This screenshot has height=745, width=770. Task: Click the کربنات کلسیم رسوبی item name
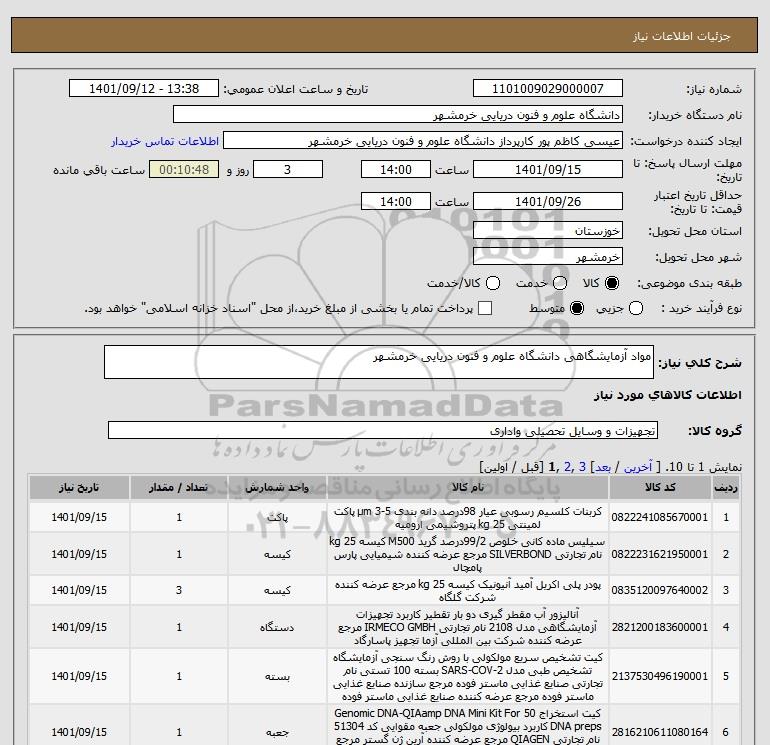click(x=468, y=518)
